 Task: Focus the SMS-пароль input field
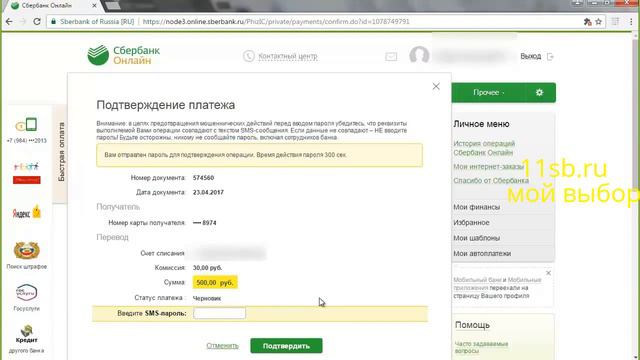click(220, 313)
